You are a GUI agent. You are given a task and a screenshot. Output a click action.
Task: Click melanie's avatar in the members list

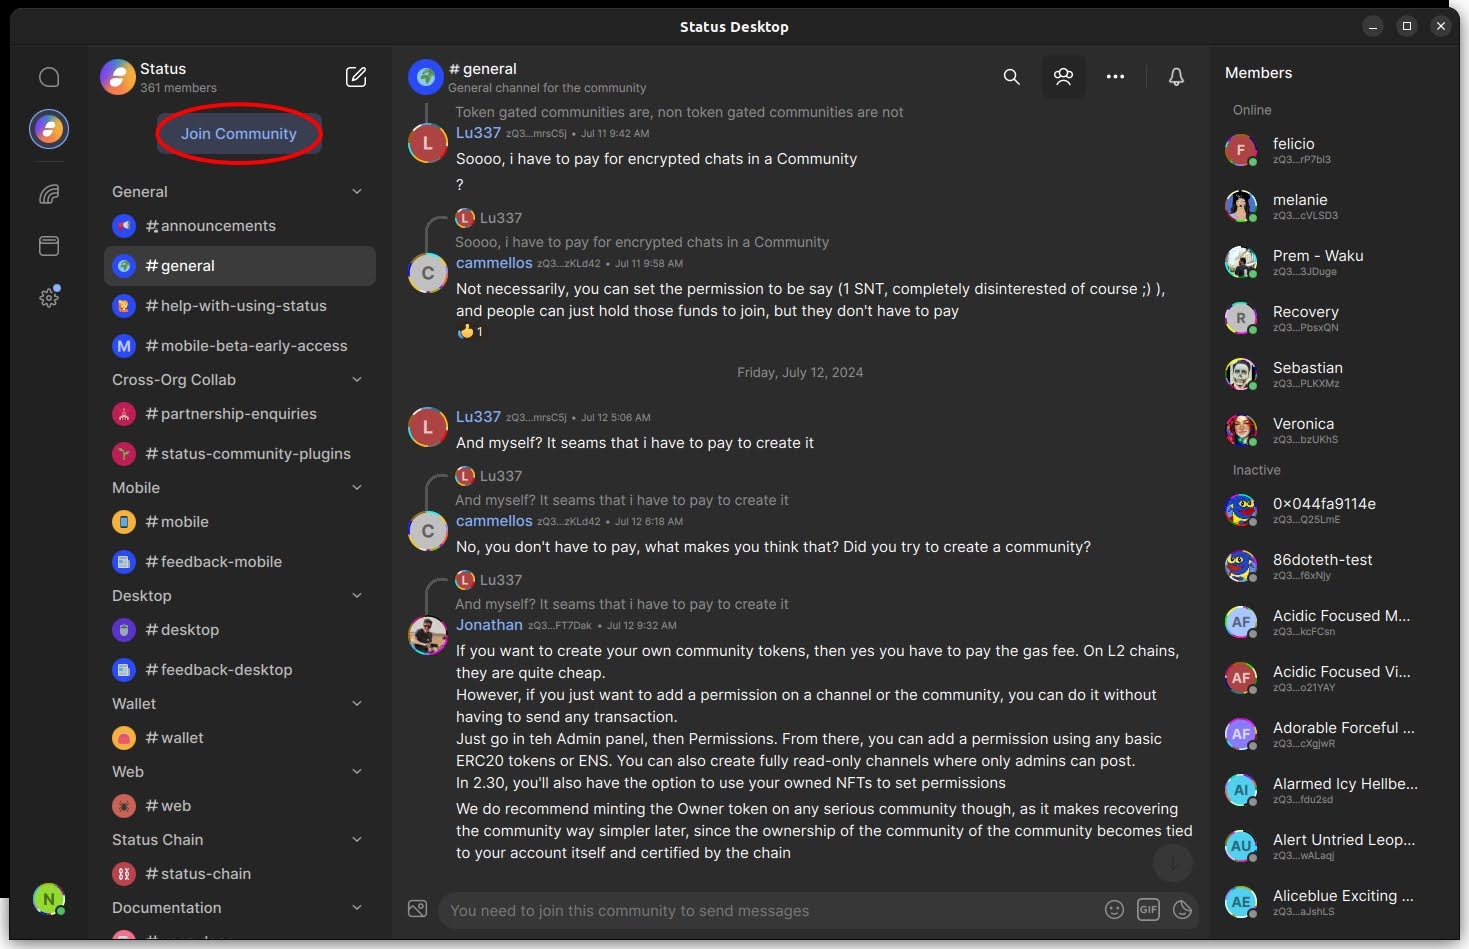pos(1241,206)
